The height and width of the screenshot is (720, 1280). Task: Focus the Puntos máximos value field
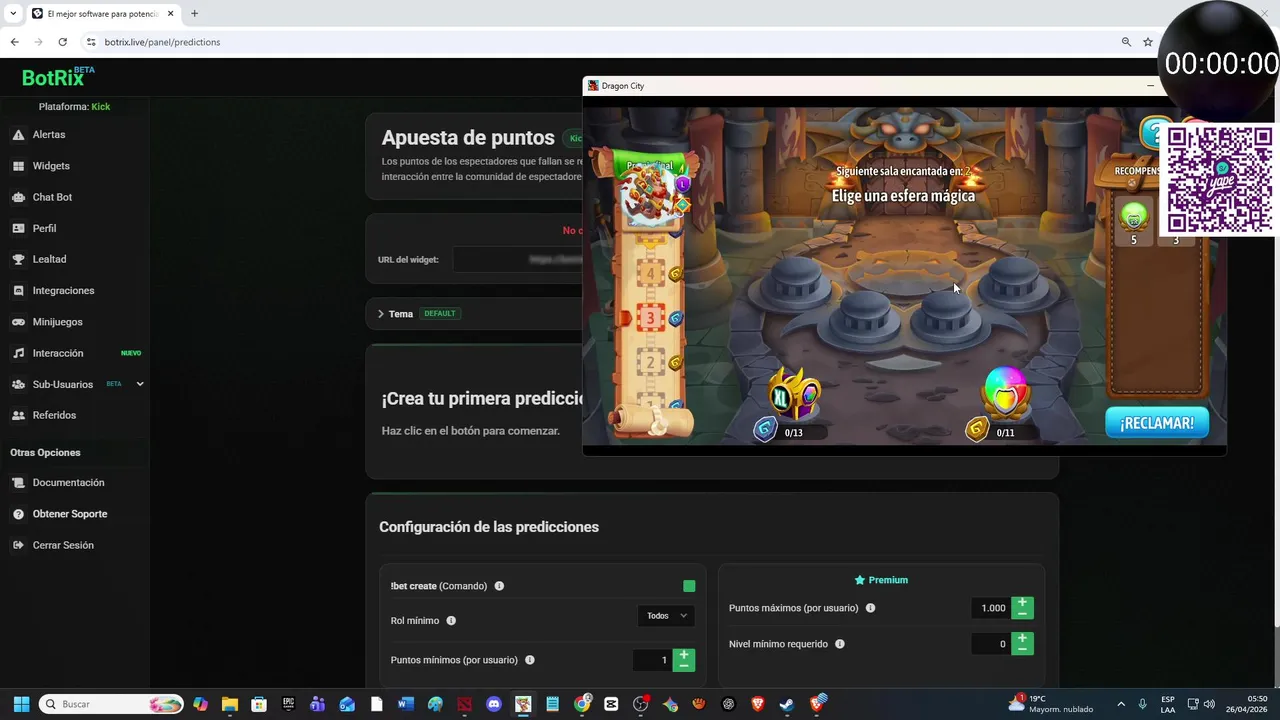pyautogui.click(x=991, y=608)
